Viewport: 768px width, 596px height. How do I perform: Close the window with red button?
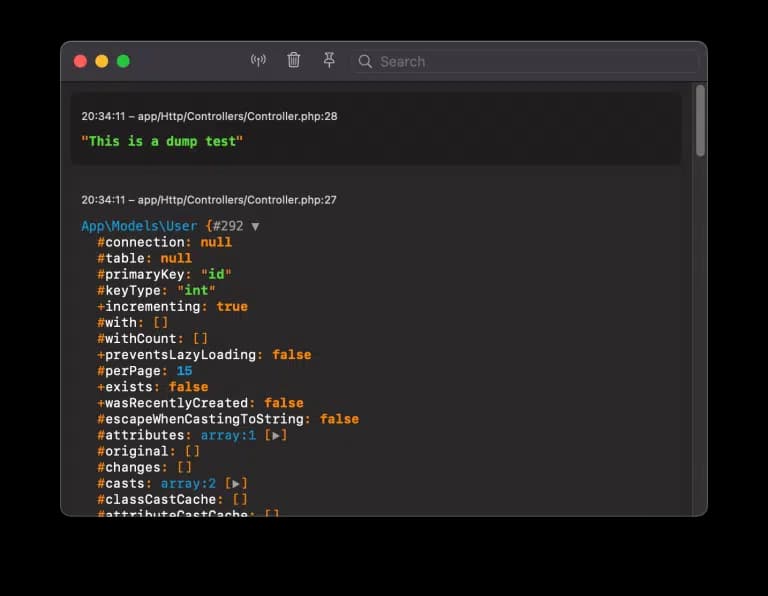[80, 61]
